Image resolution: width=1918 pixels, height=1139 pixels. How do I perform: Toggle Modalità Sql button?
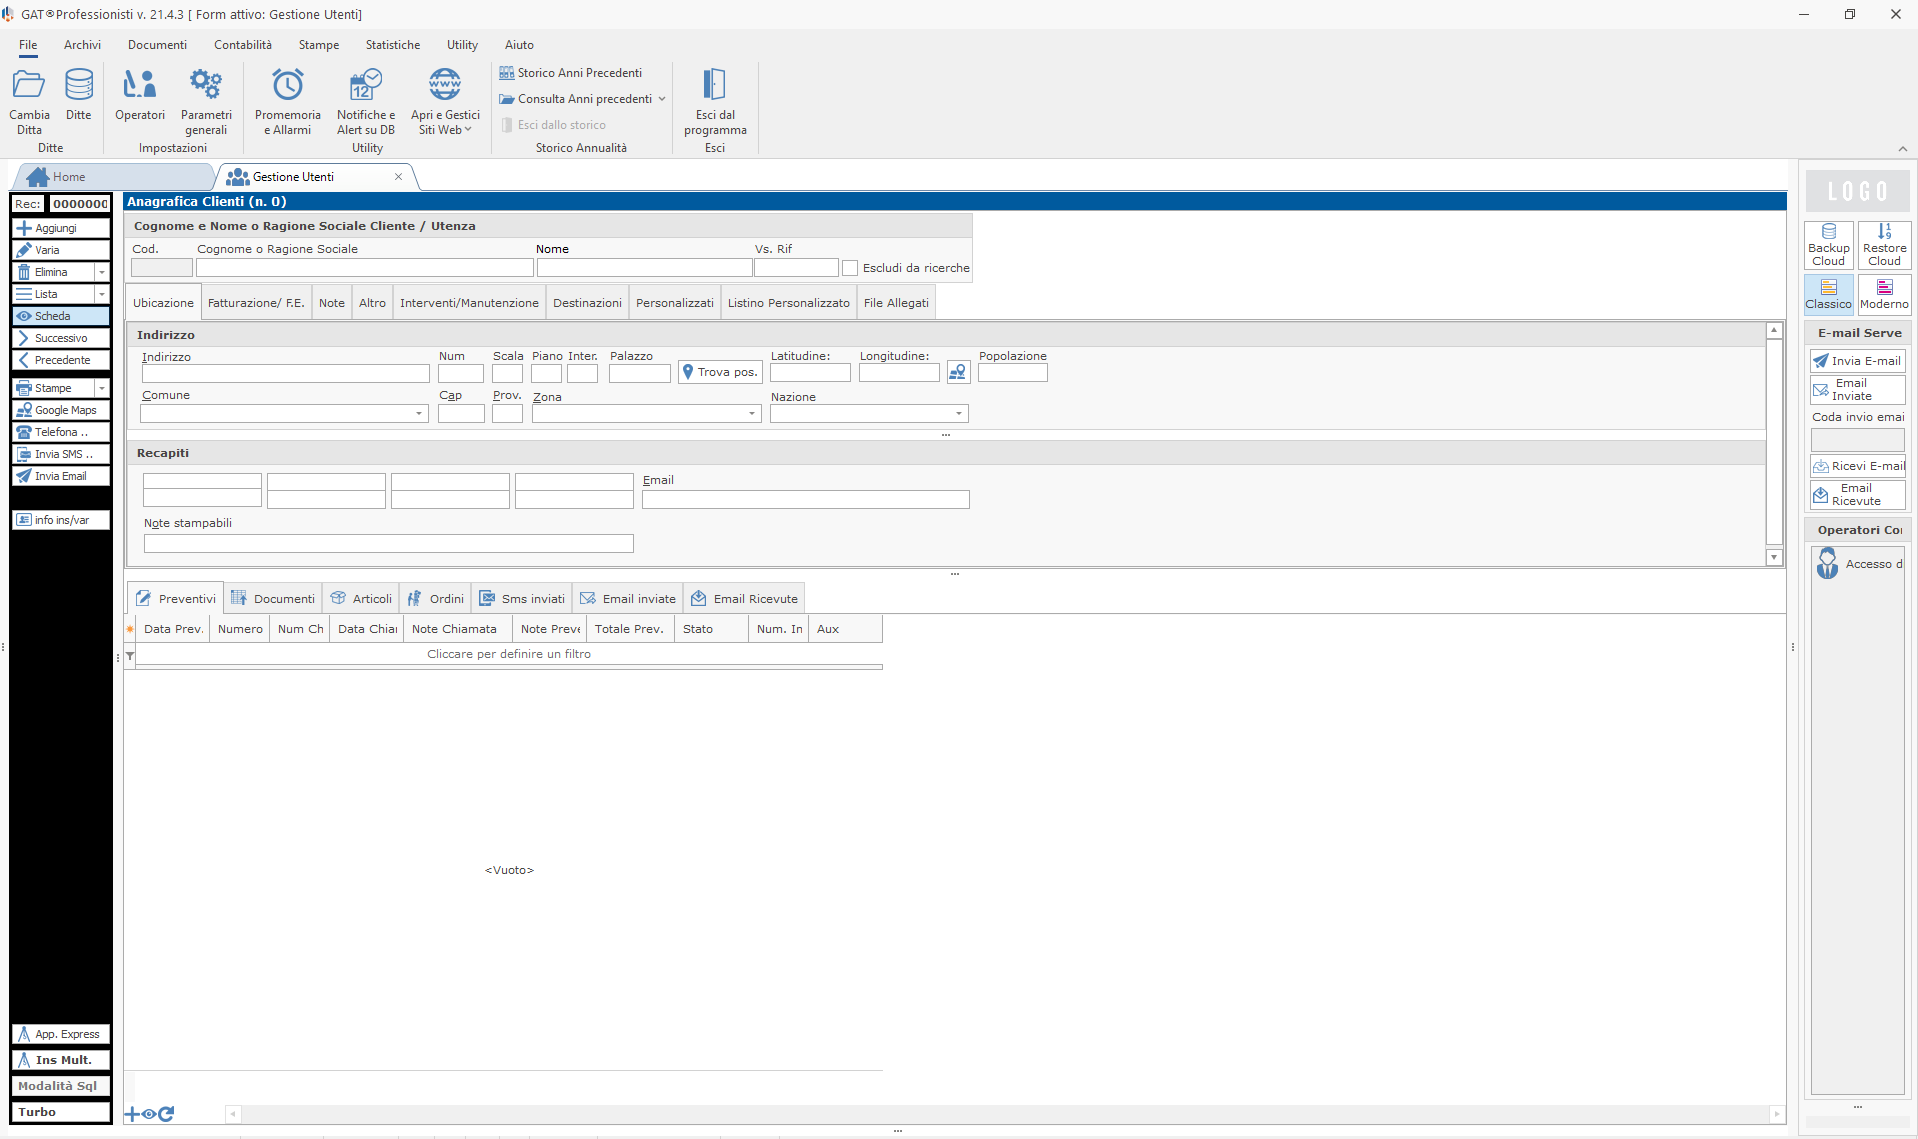[x=61, y=1086]
